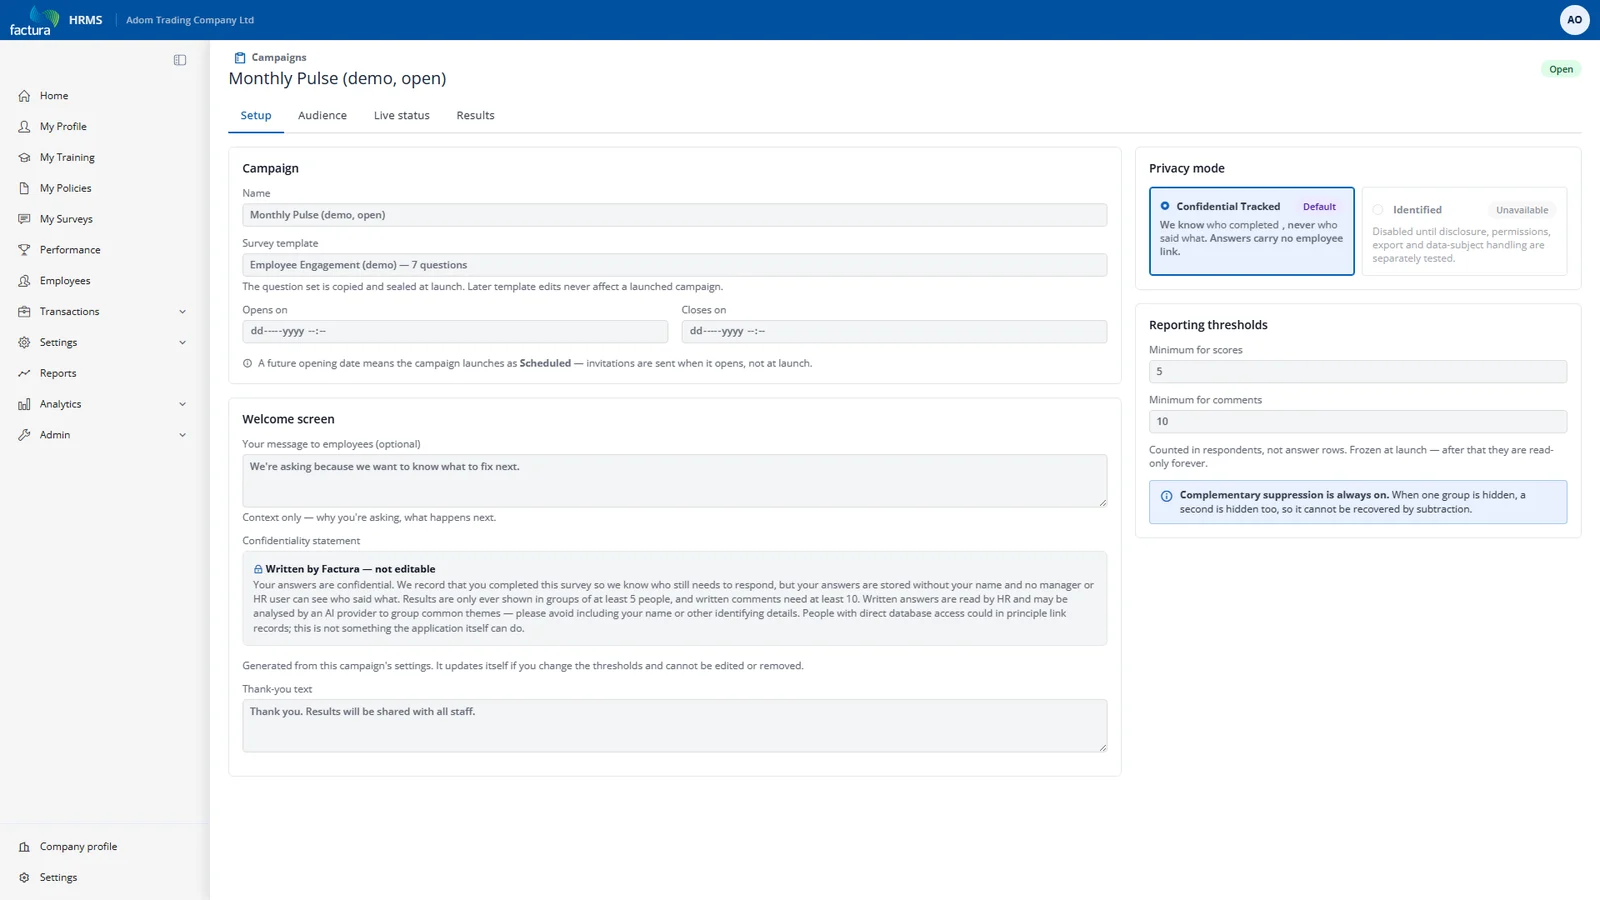Click the Employees people icon
Viewport: 1600px width, 900px height.
[x=24, y=281]
